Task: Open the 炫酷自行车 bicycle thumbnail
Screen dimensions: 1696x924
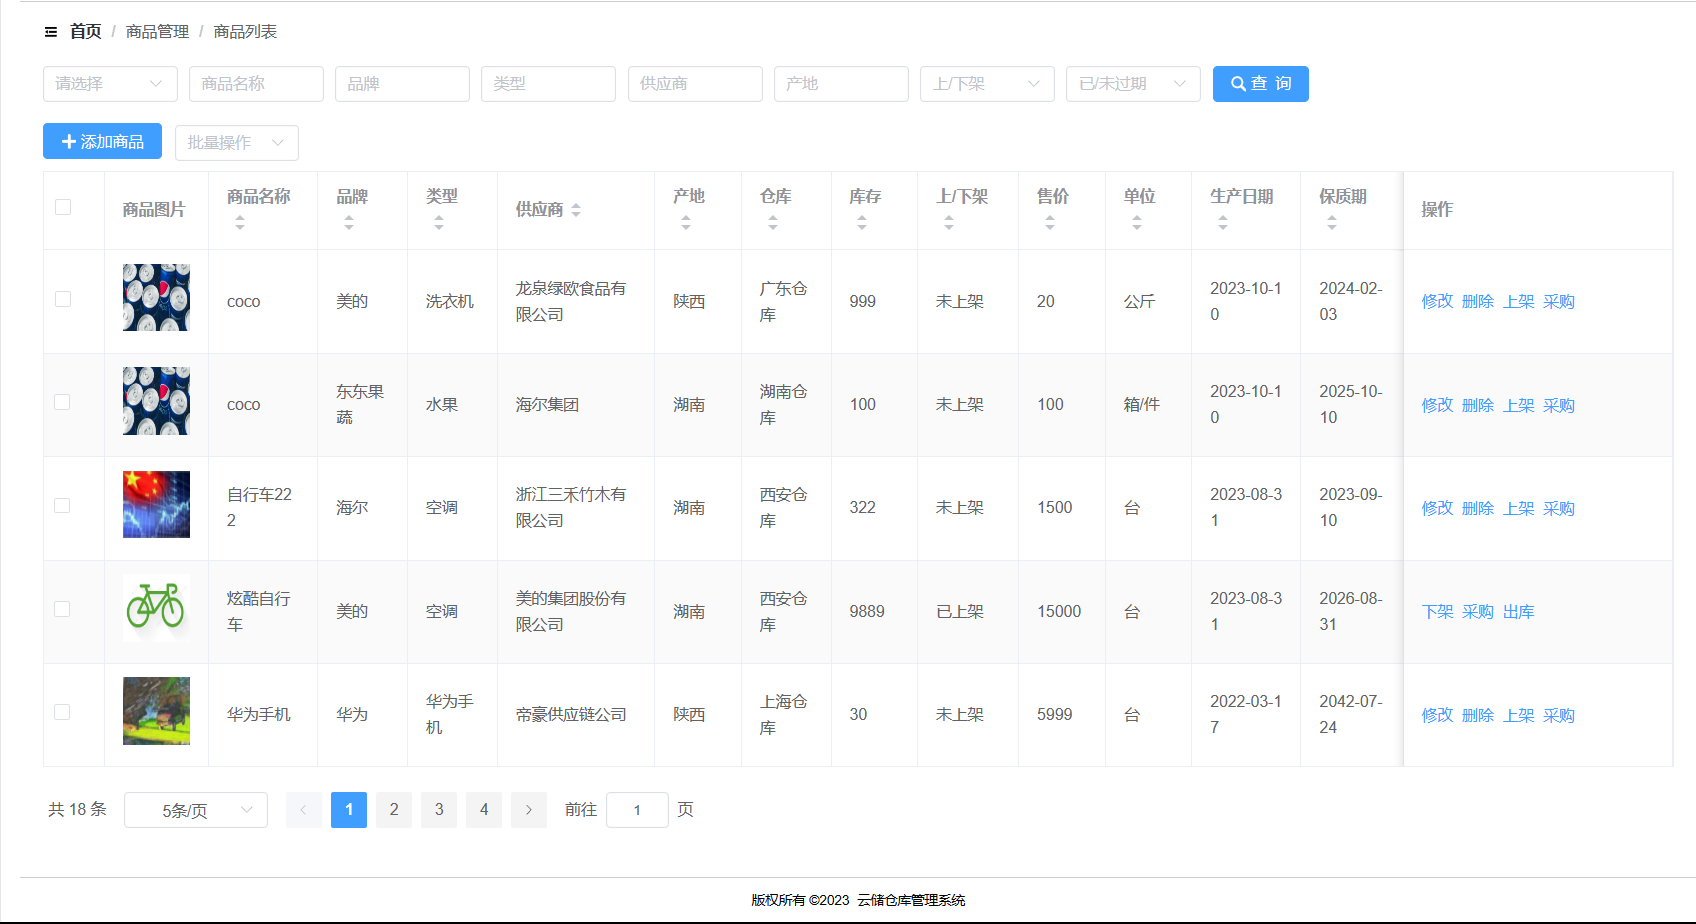Action: pyautogui.click(x=156, y=608)
